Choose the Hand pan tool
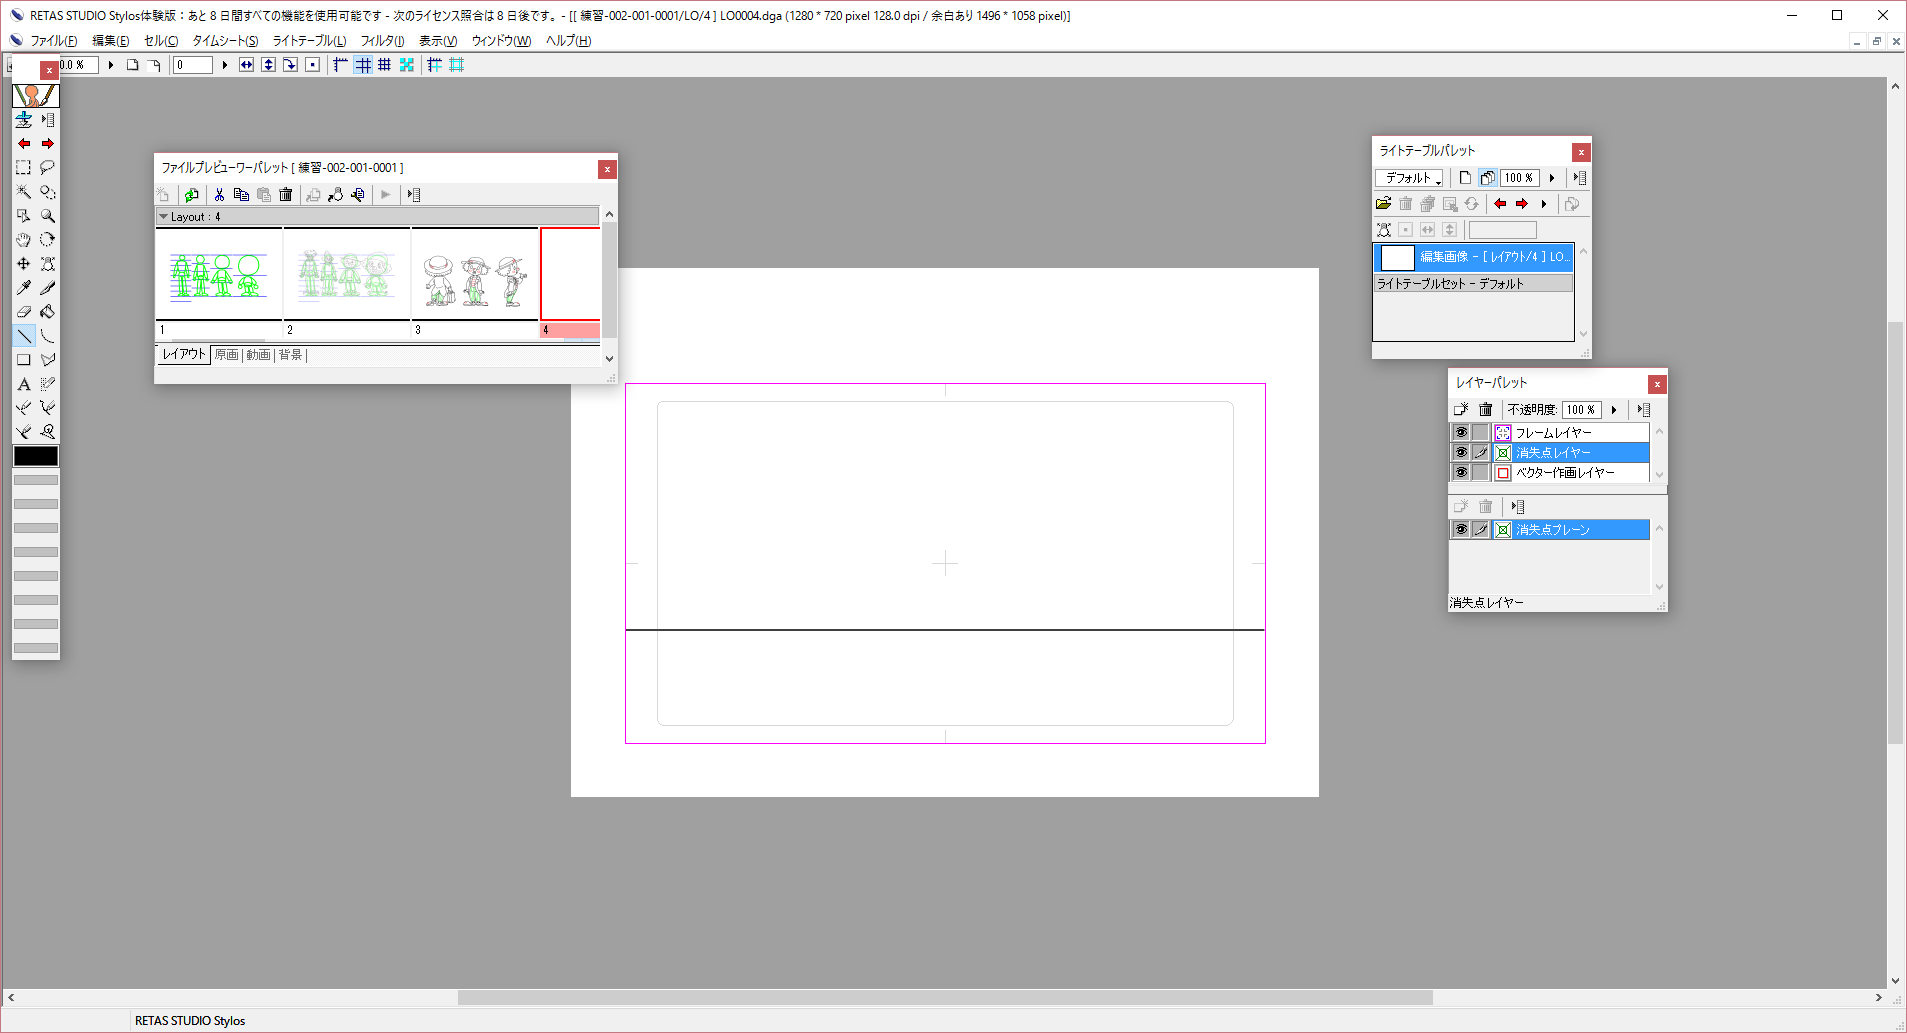 click(x=24, y=240)
